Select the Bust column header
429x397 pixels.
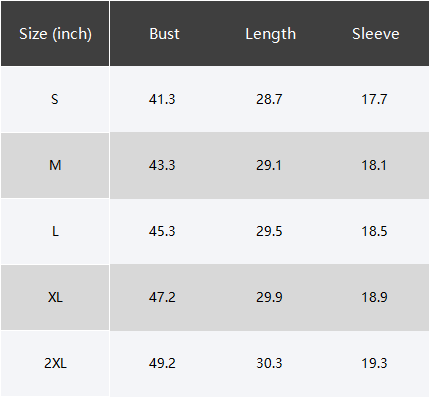(164, 34)
